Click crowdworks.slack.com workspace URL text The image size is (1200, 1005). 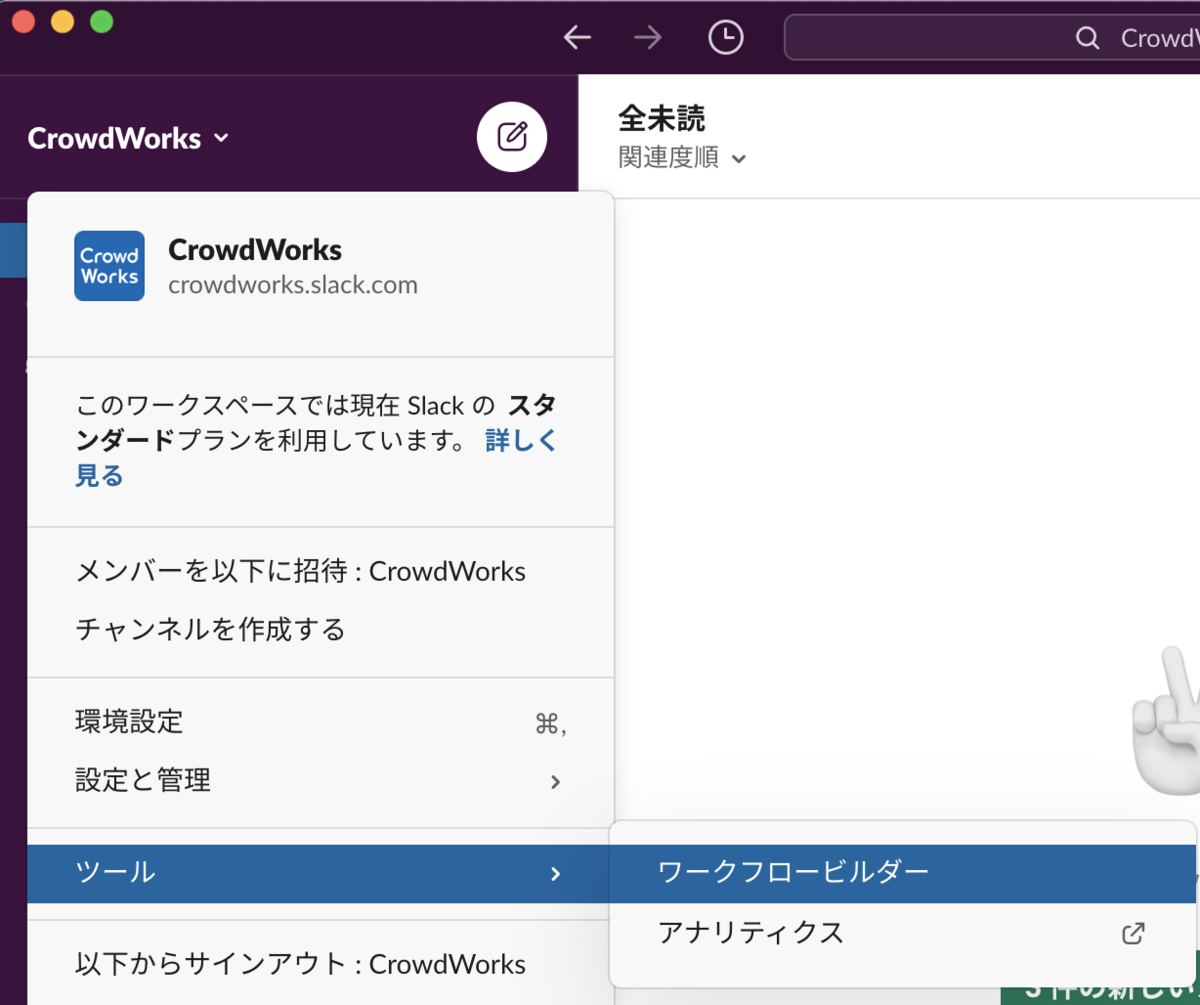click(x=293, y=285)
